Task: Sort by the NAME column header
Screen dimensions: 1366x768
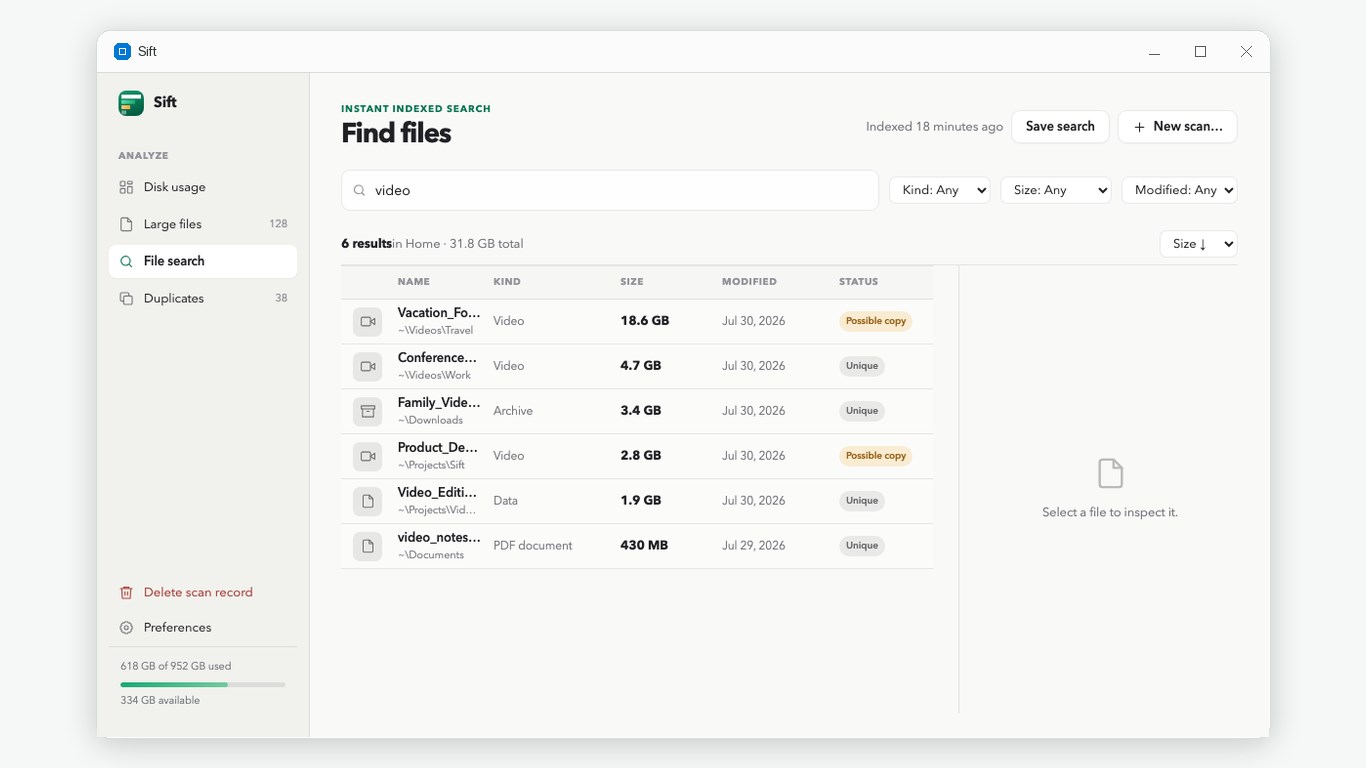Action: (x=413, y=282)
